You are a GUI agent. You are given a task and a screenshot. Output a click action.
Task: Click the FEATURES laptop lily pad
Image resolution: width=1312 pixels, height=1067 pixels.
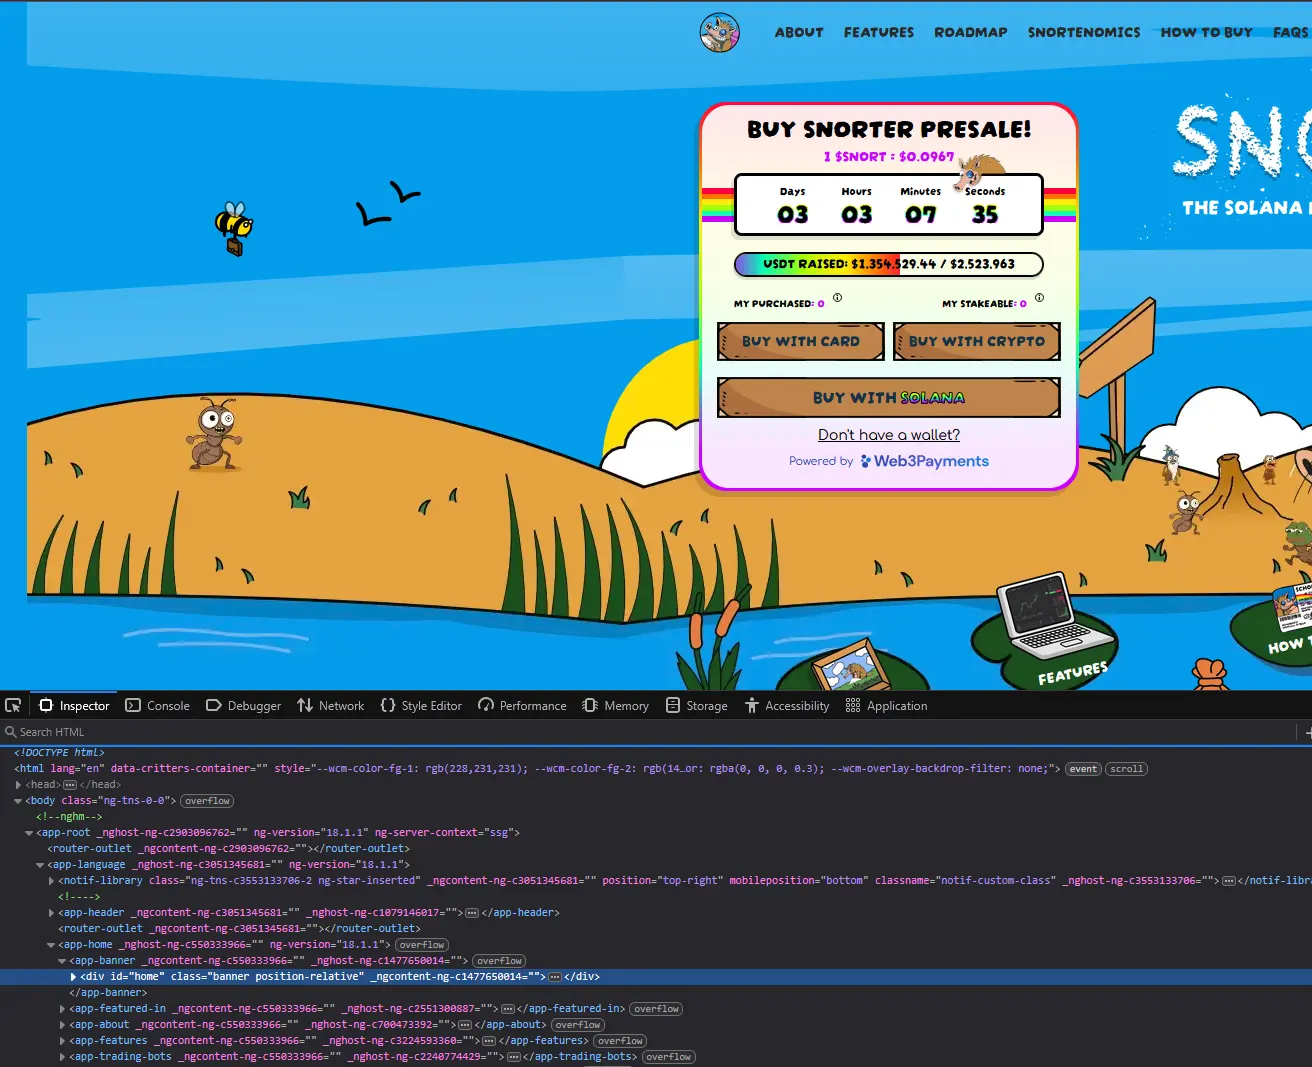[1044, 631]
